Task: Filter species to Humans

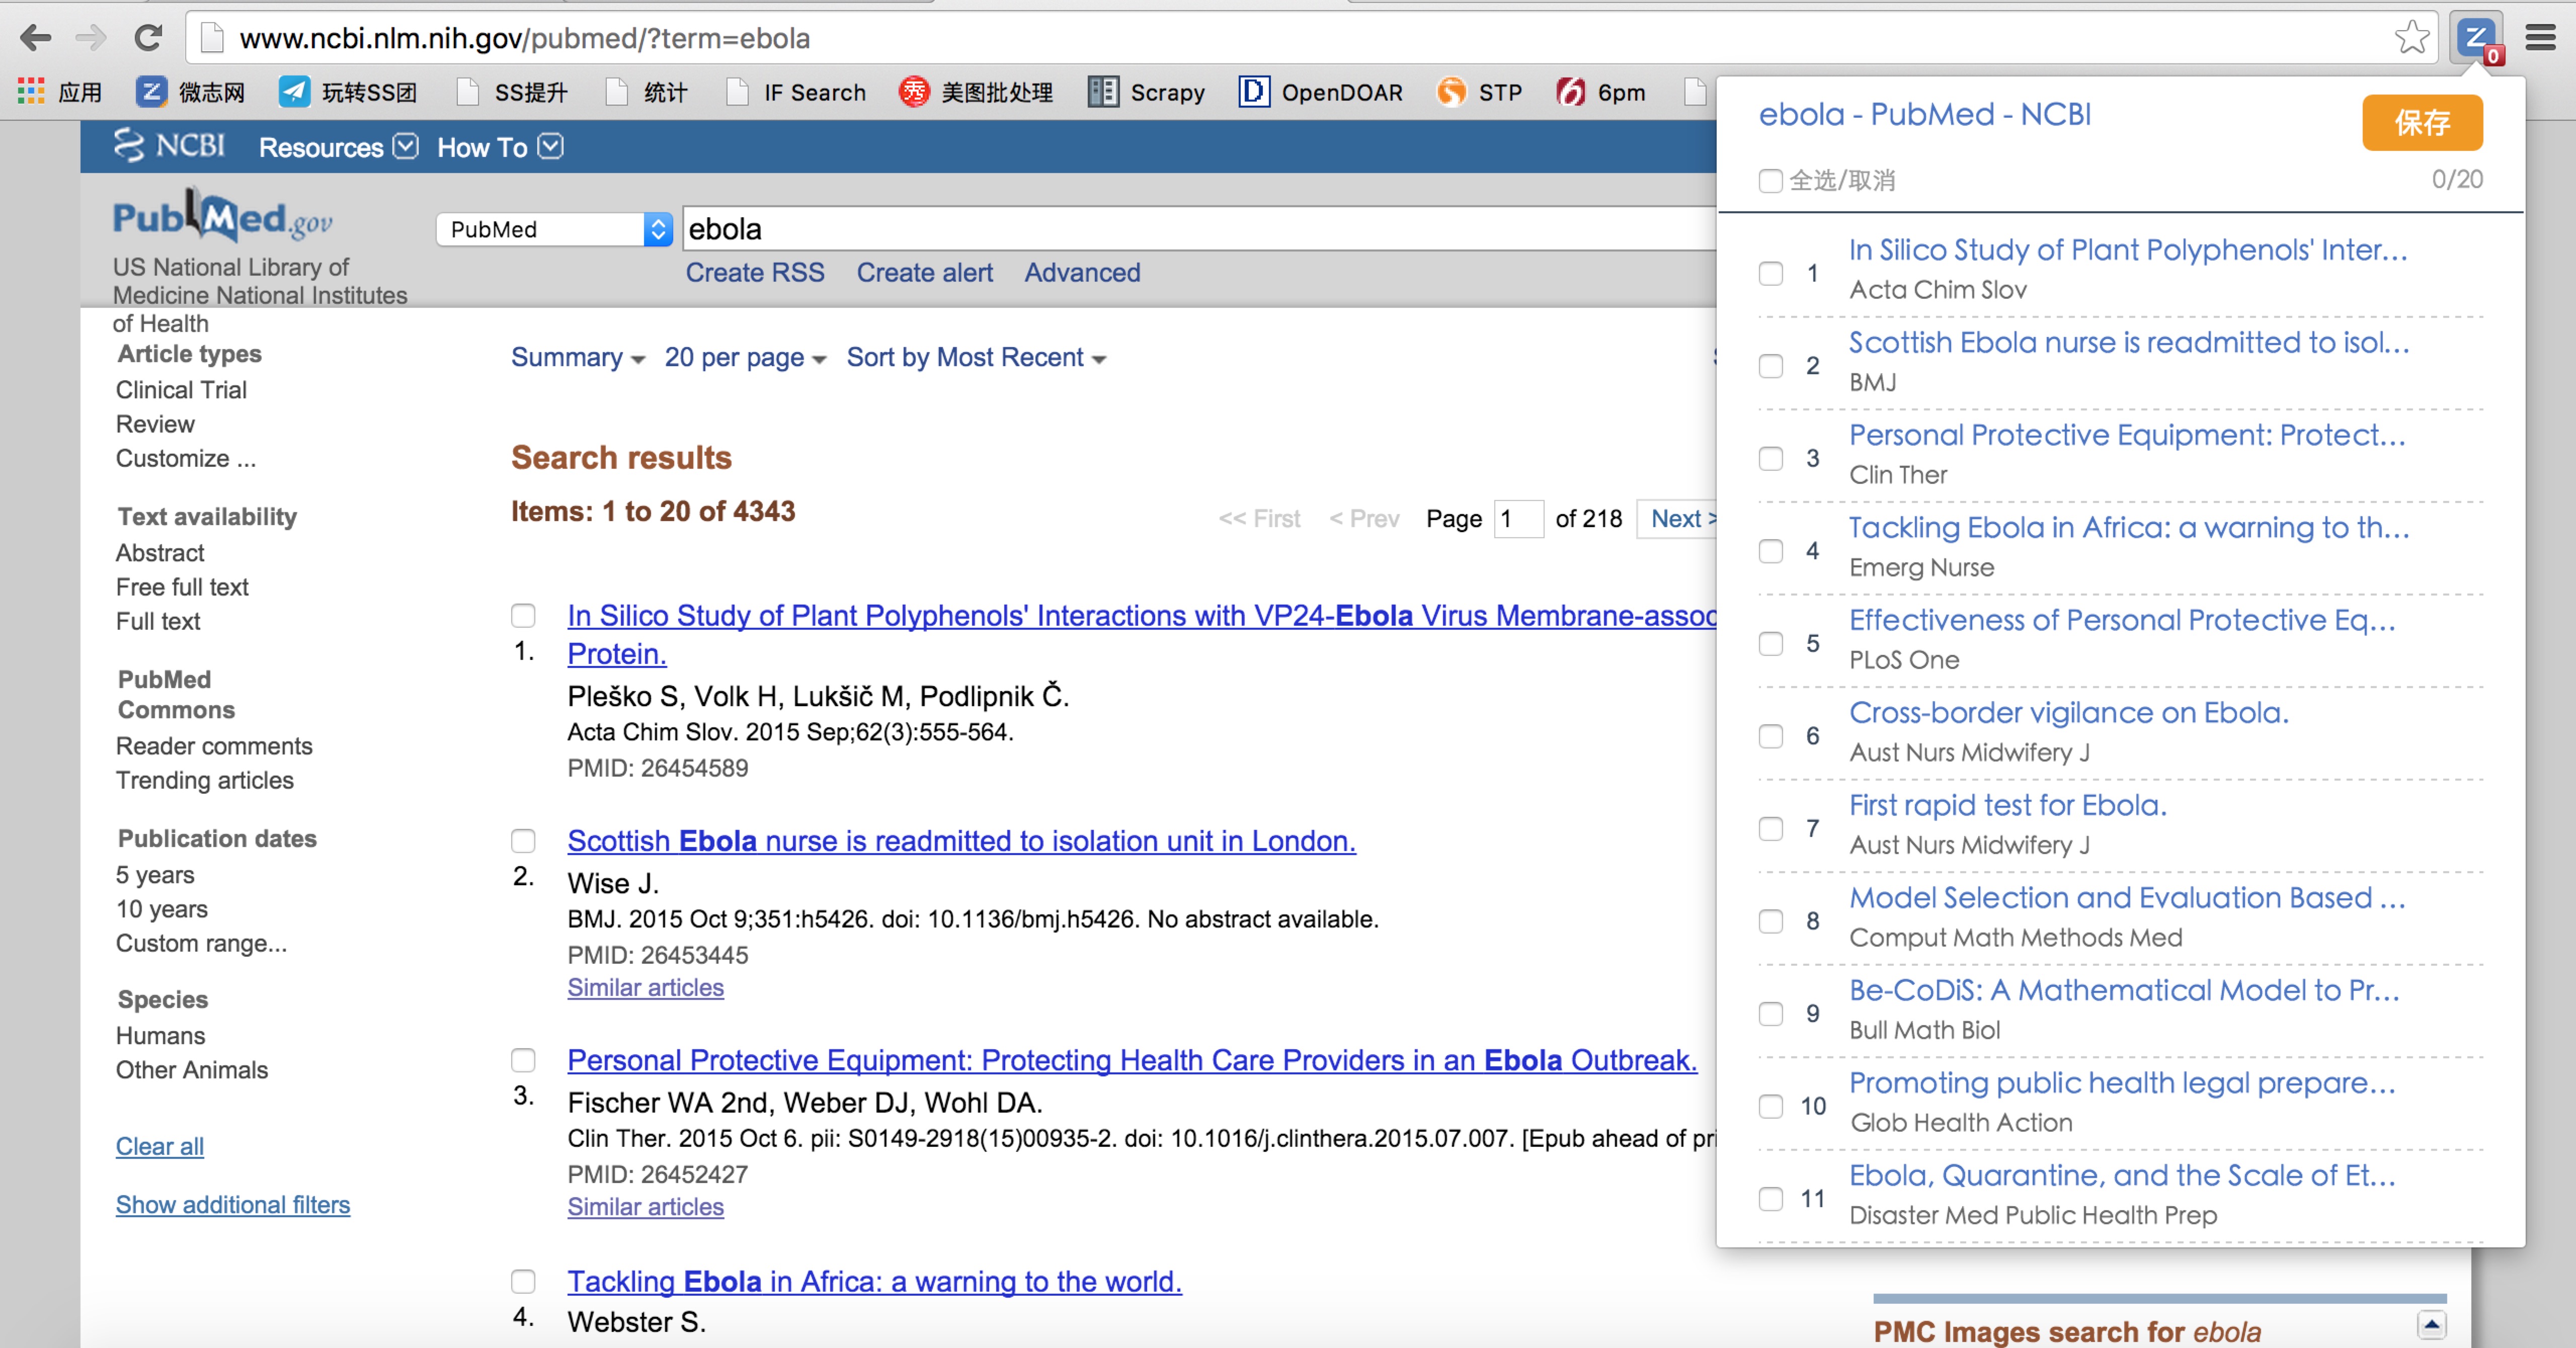Action: point(160,1035)
